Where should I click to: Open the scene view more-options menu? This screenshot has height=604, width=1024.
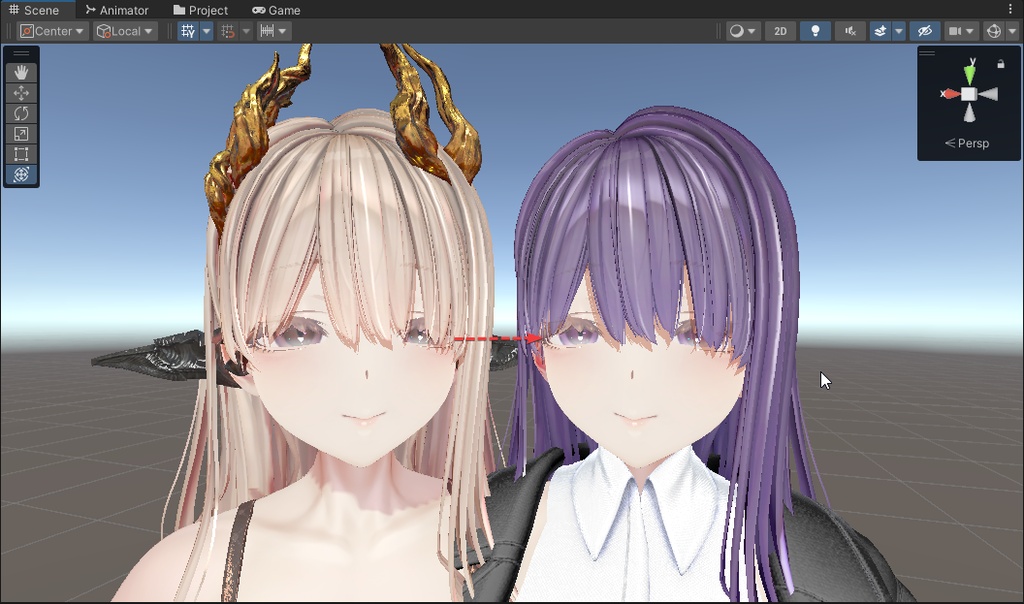(1011, 9)
